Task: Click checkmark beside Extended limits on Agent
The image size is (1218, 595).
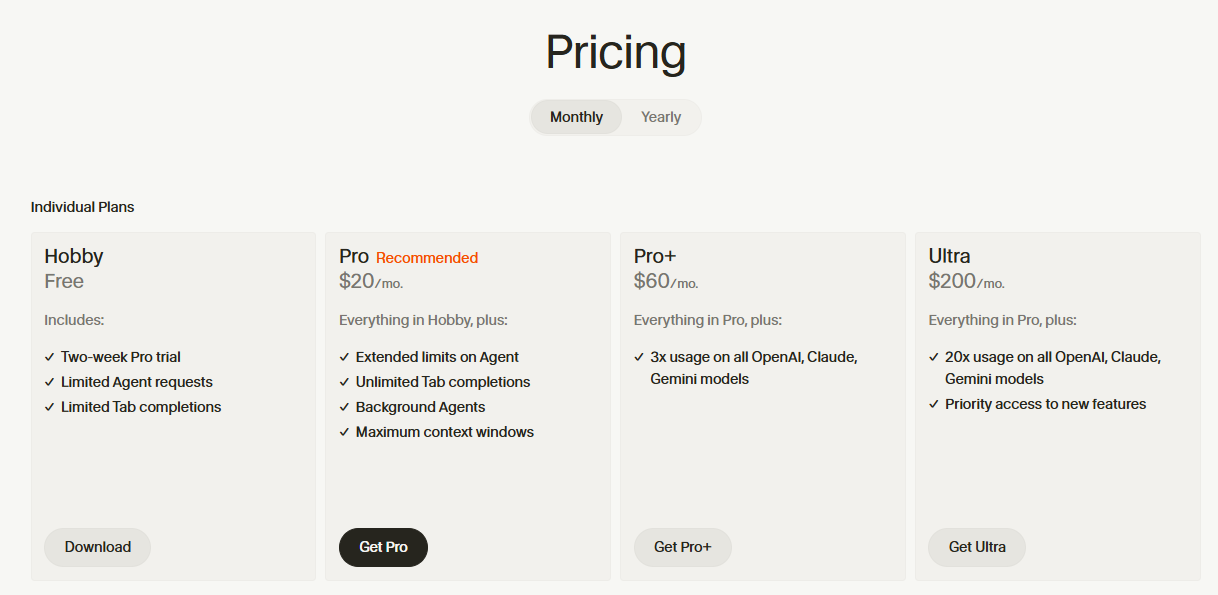Action: (345, 357)
